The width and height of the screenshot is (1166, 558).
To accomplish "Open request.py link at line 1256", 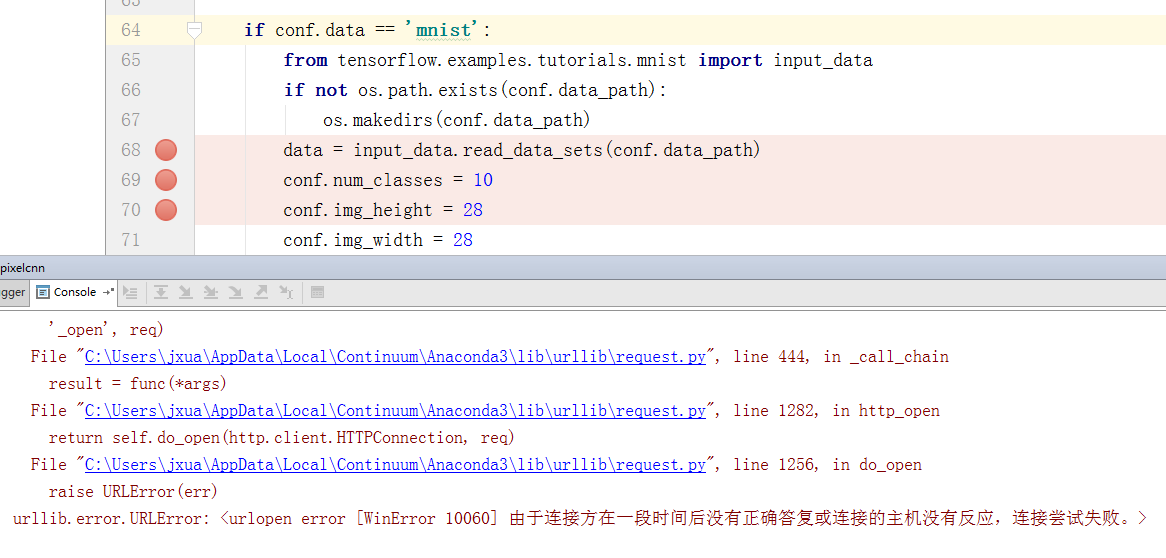I will tap(396, 465).
